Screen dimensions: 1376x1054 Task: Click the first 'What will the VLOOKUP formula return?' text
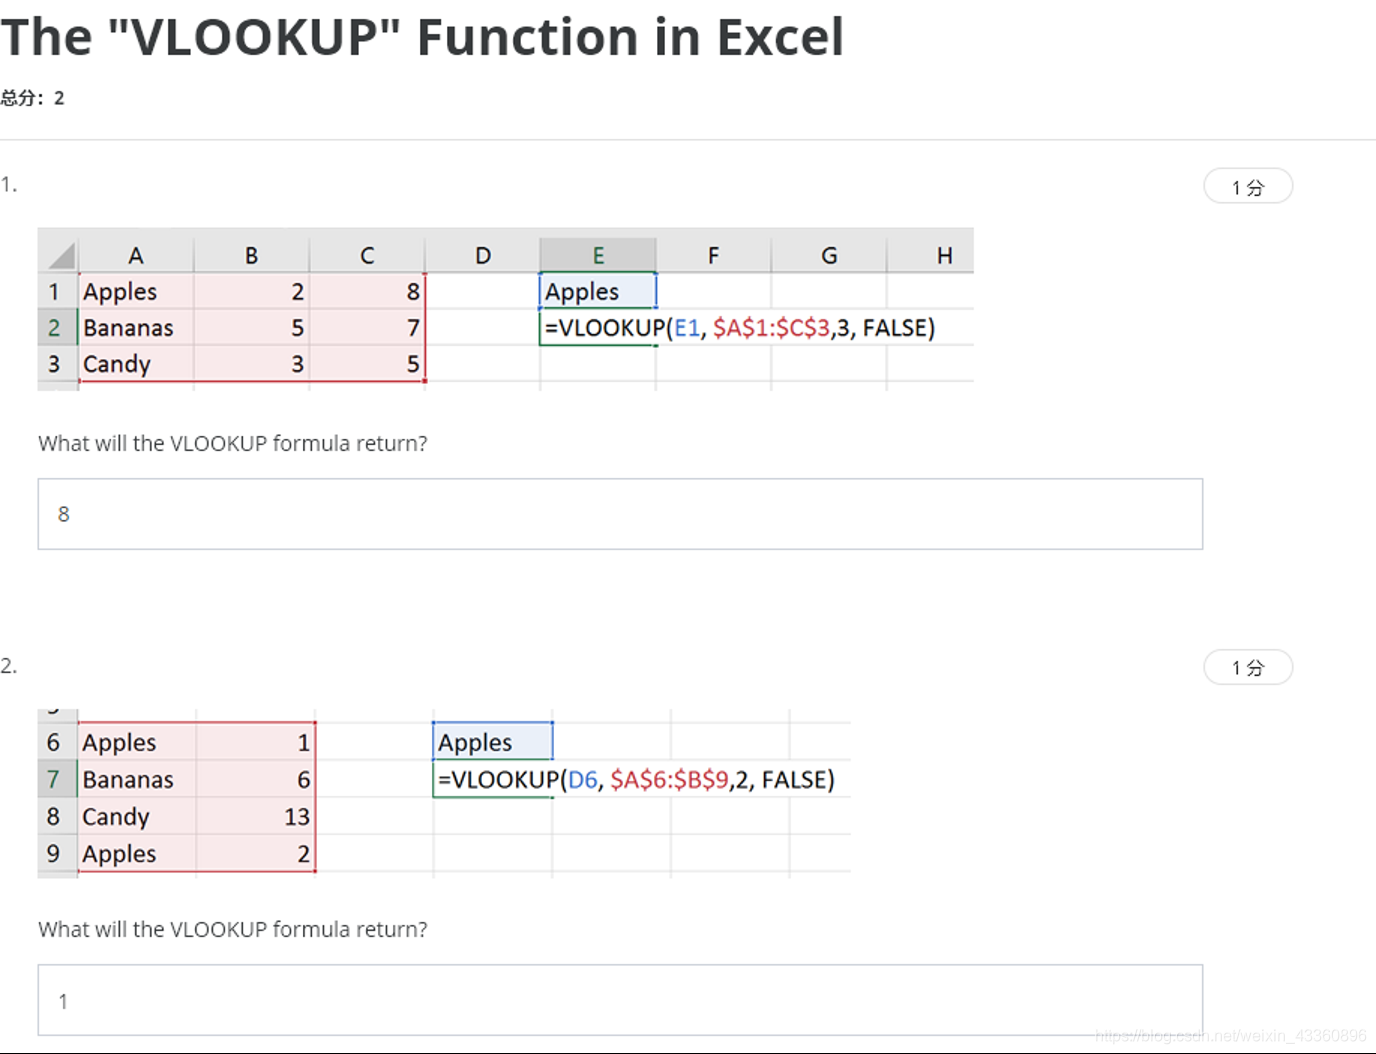(233, 443)
